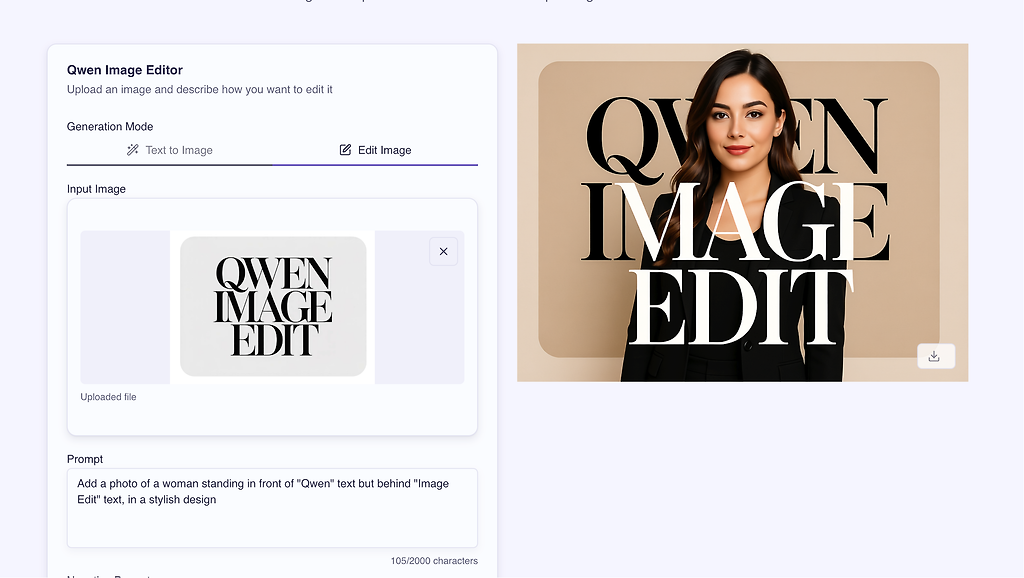1024x578 pixels.
Task: Click the magic wand icon beside Text to Image
Action: click(x=133, y=150)
